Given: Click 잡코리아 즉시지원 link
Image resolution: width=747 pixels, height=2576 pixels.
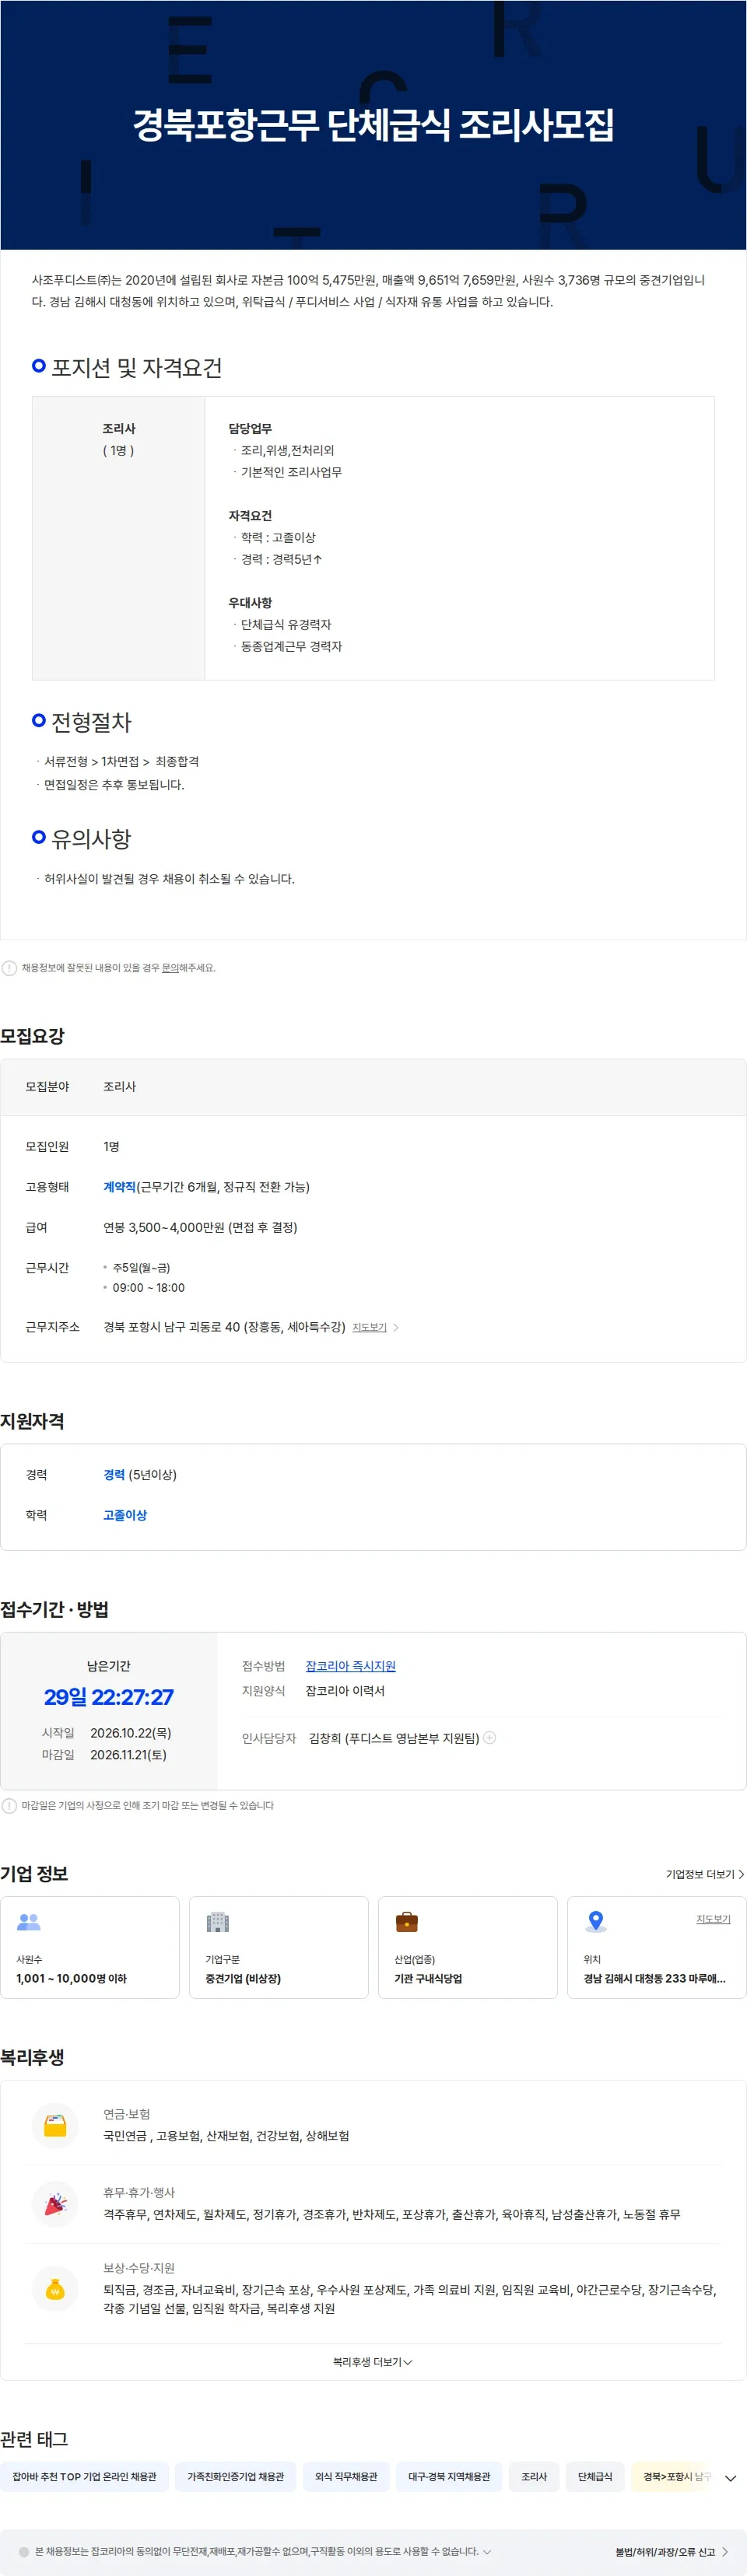Looking at the screenshot, I should coord(350,1666).
